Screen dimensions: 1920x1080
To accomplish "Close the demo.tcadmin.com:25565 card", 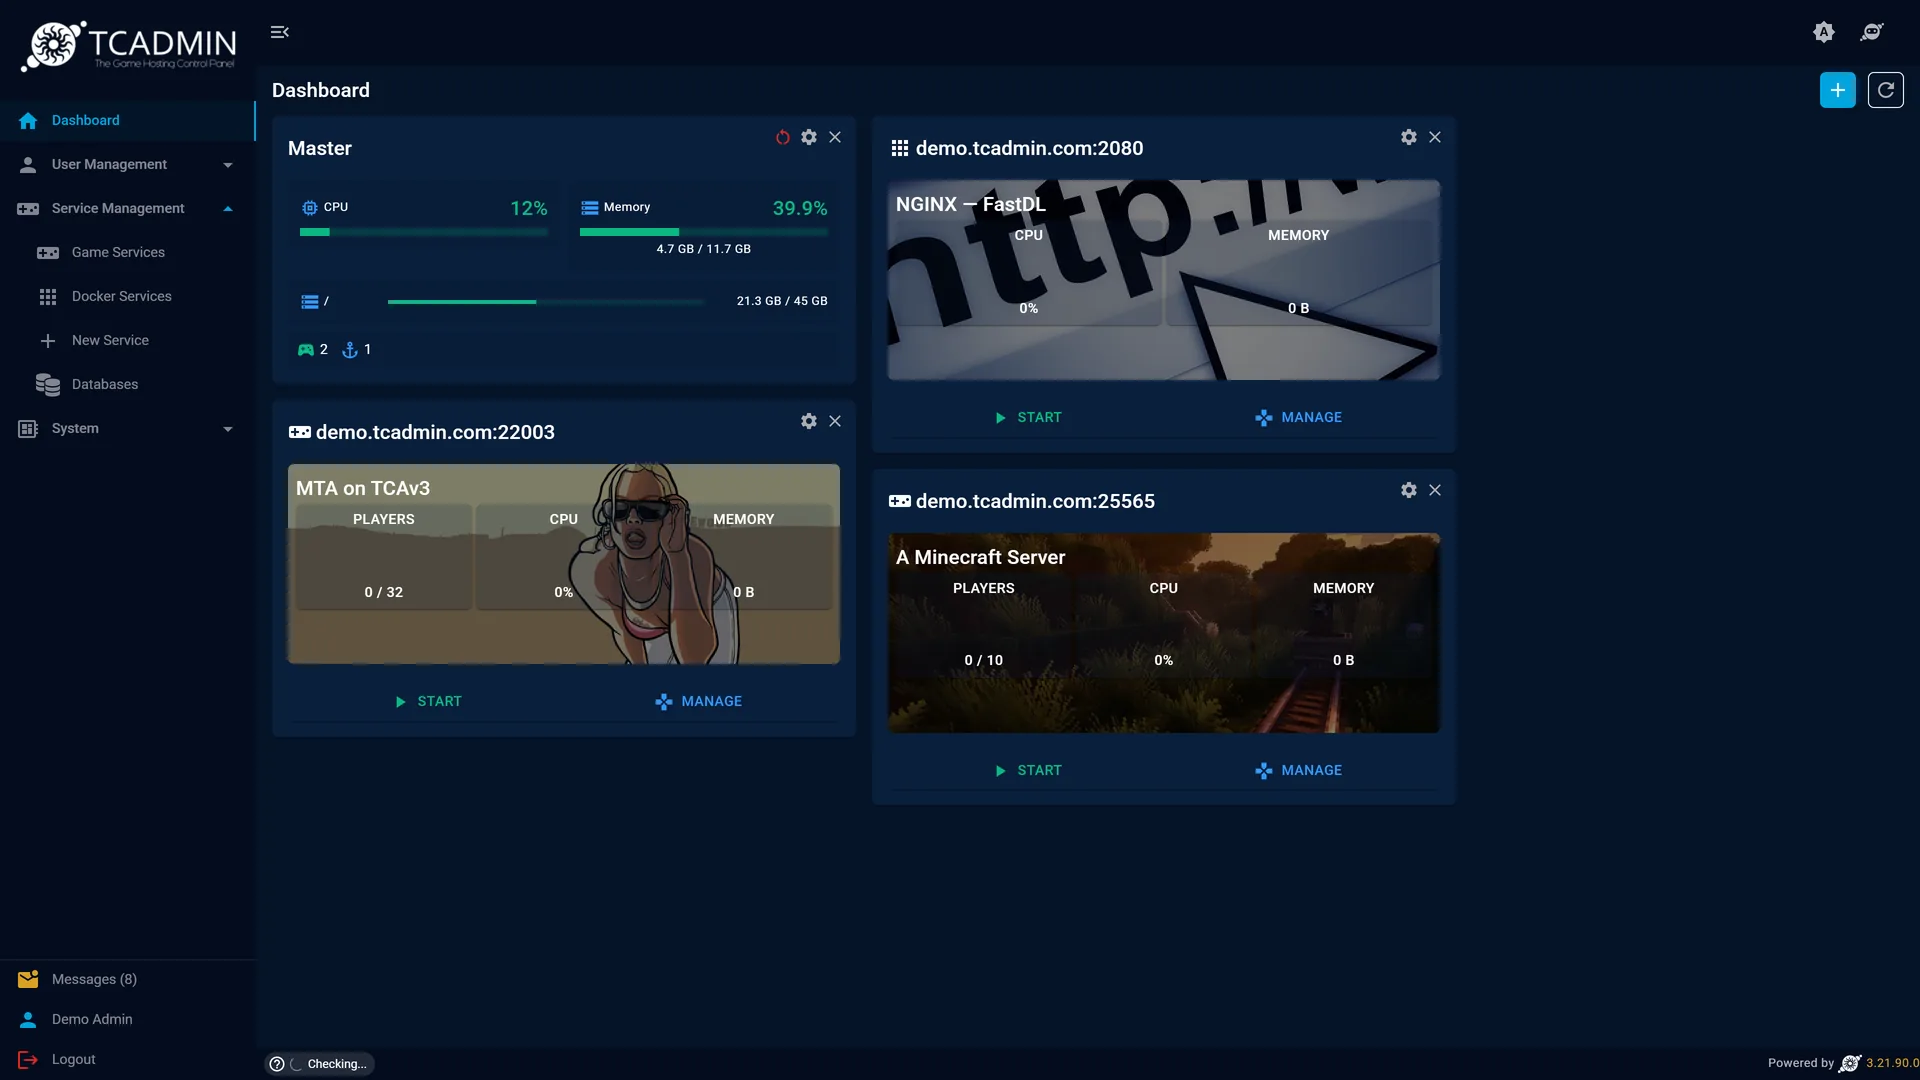I will click(1435, 490).
